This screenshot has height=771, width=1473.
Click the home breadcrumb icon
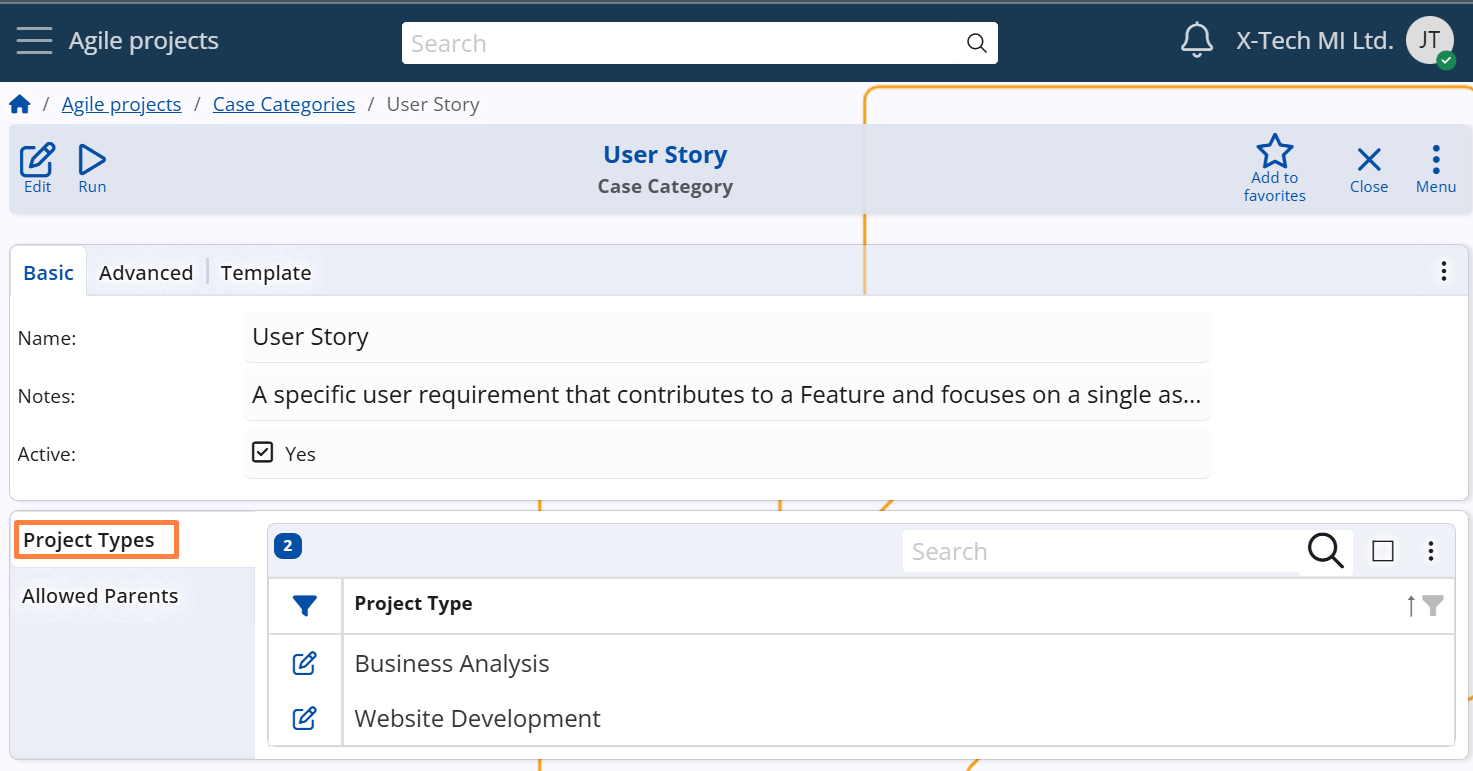(x=20, y=104)
